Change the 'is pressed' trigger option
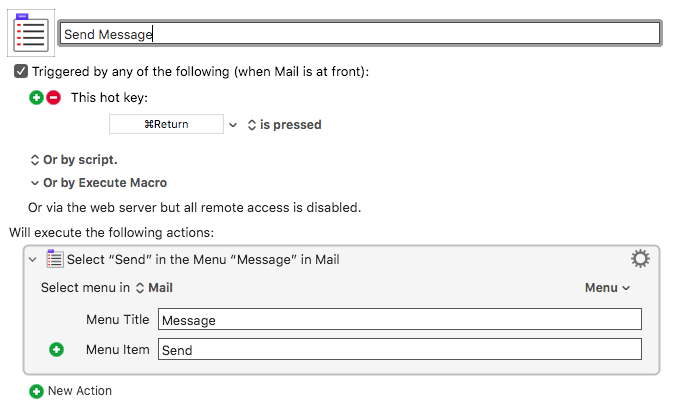 pos(285,125)
